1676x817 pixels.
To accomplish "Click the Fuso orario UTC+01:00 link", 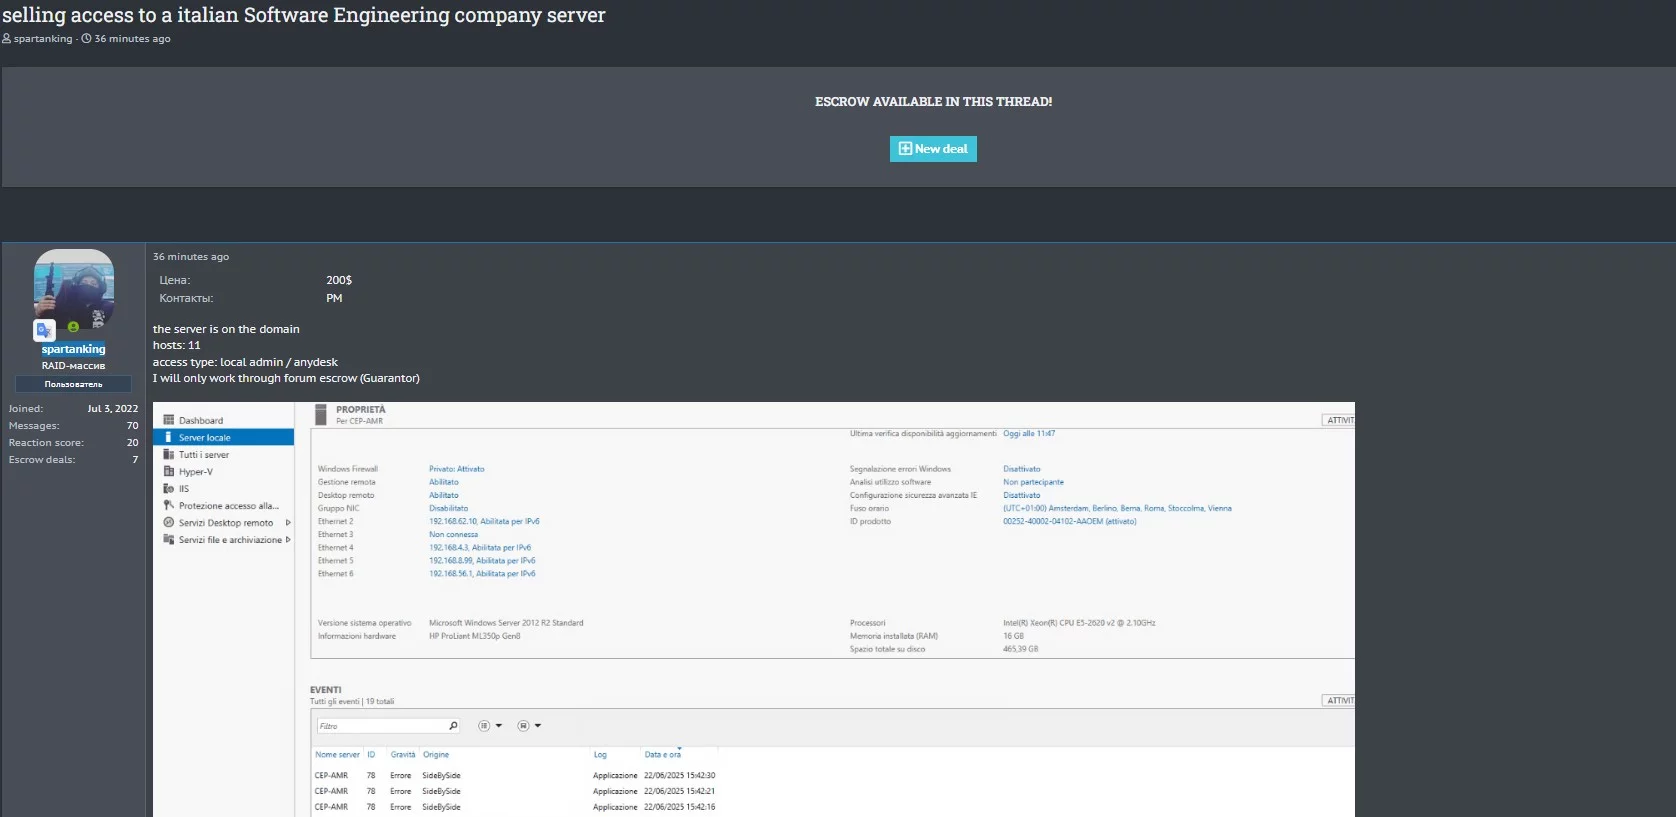I will click(x=1116, y=509).
